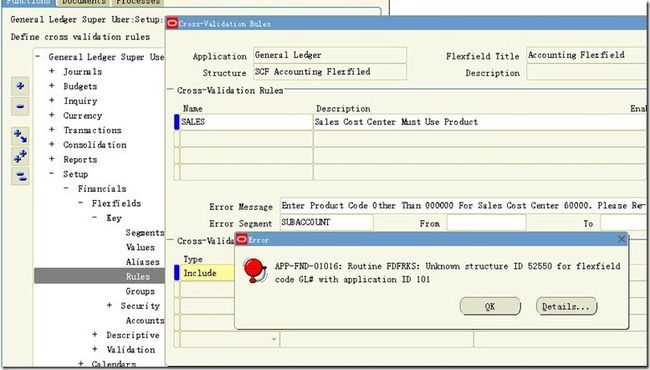The width and height of the screenshot is (650, 370).
Task: Click the red alarm bell error icon
Action: click(x=255, y=270)
